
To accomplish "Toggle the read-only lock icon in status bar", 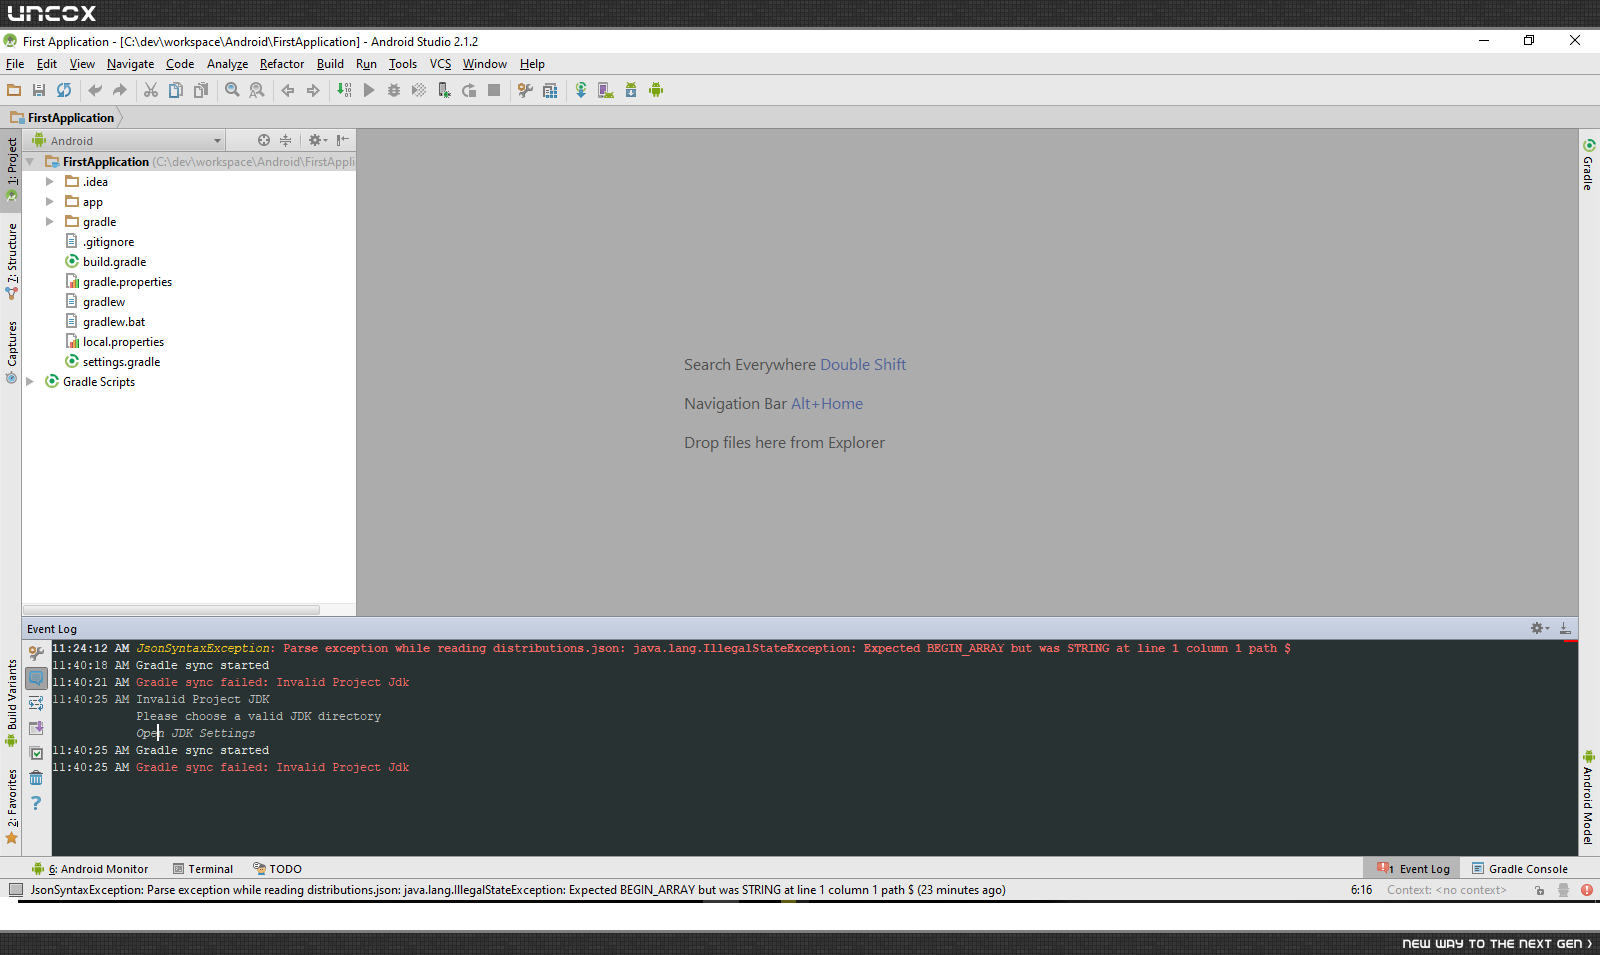I will [x=1539, y=890].
